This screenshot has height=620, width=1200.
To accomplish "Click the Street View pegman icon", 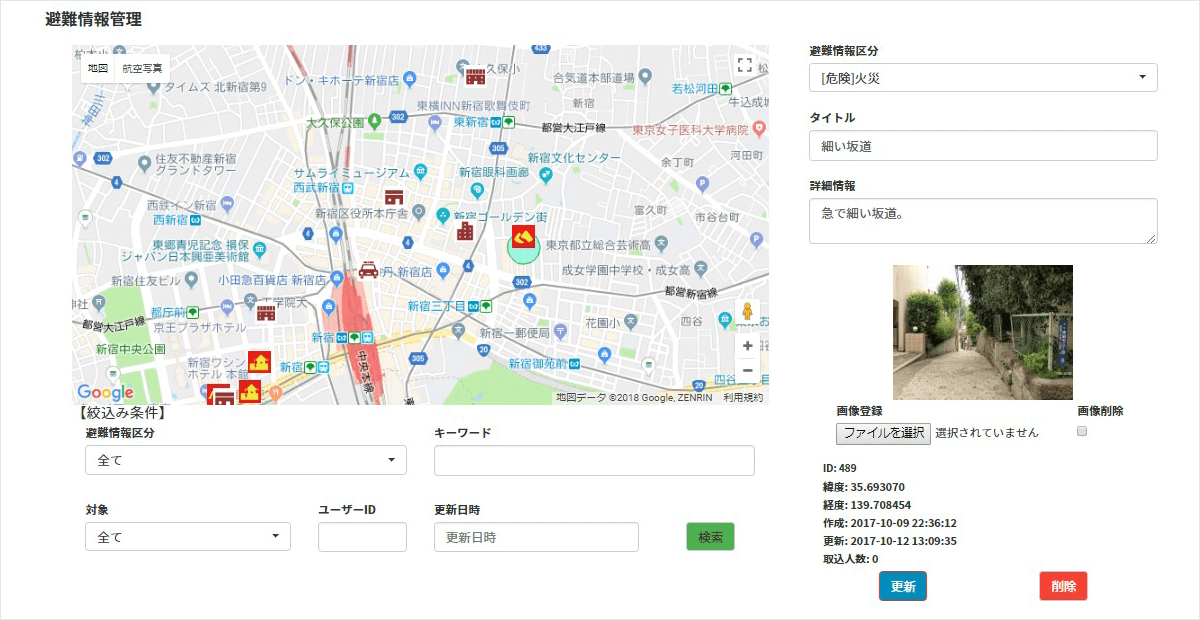I will coord(746,313).
